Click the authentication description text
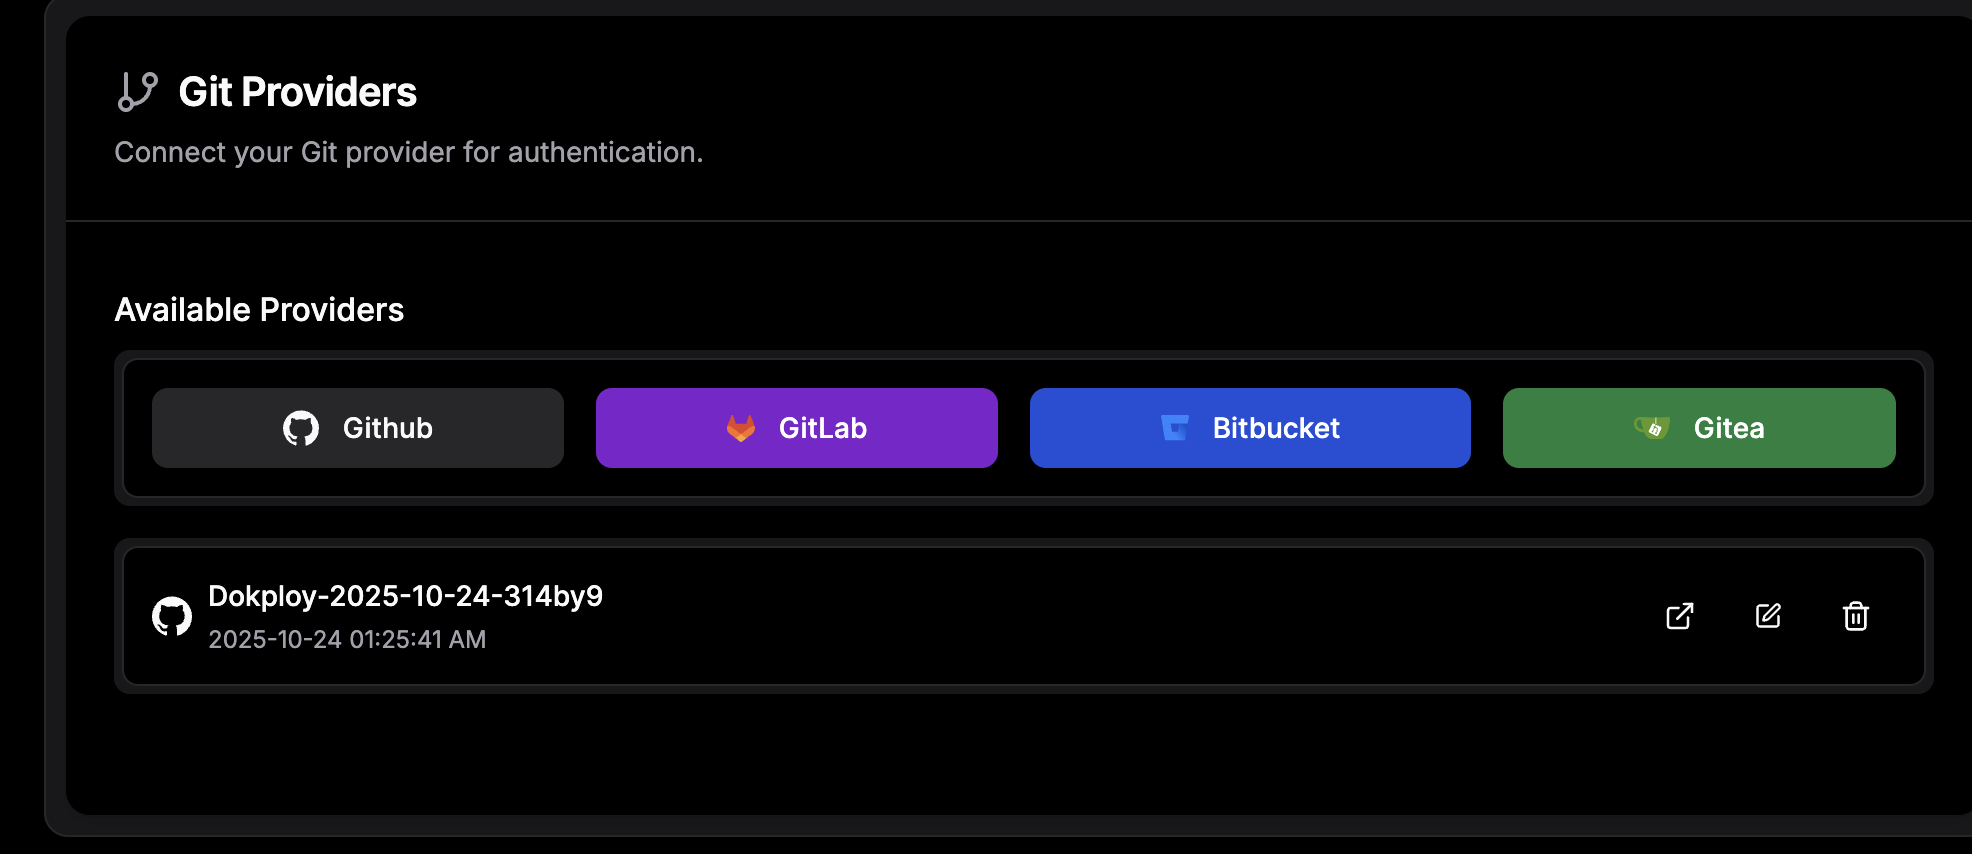The width and height of the screenshot is (1972, 854). point(409,152)
